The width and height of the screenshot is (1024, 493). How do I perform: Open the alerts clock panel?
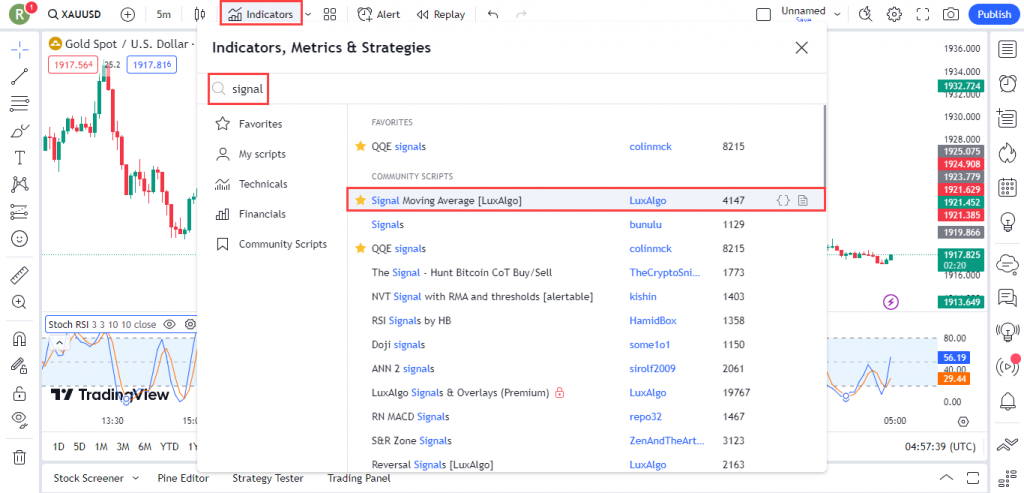(x=1008, y=84)
